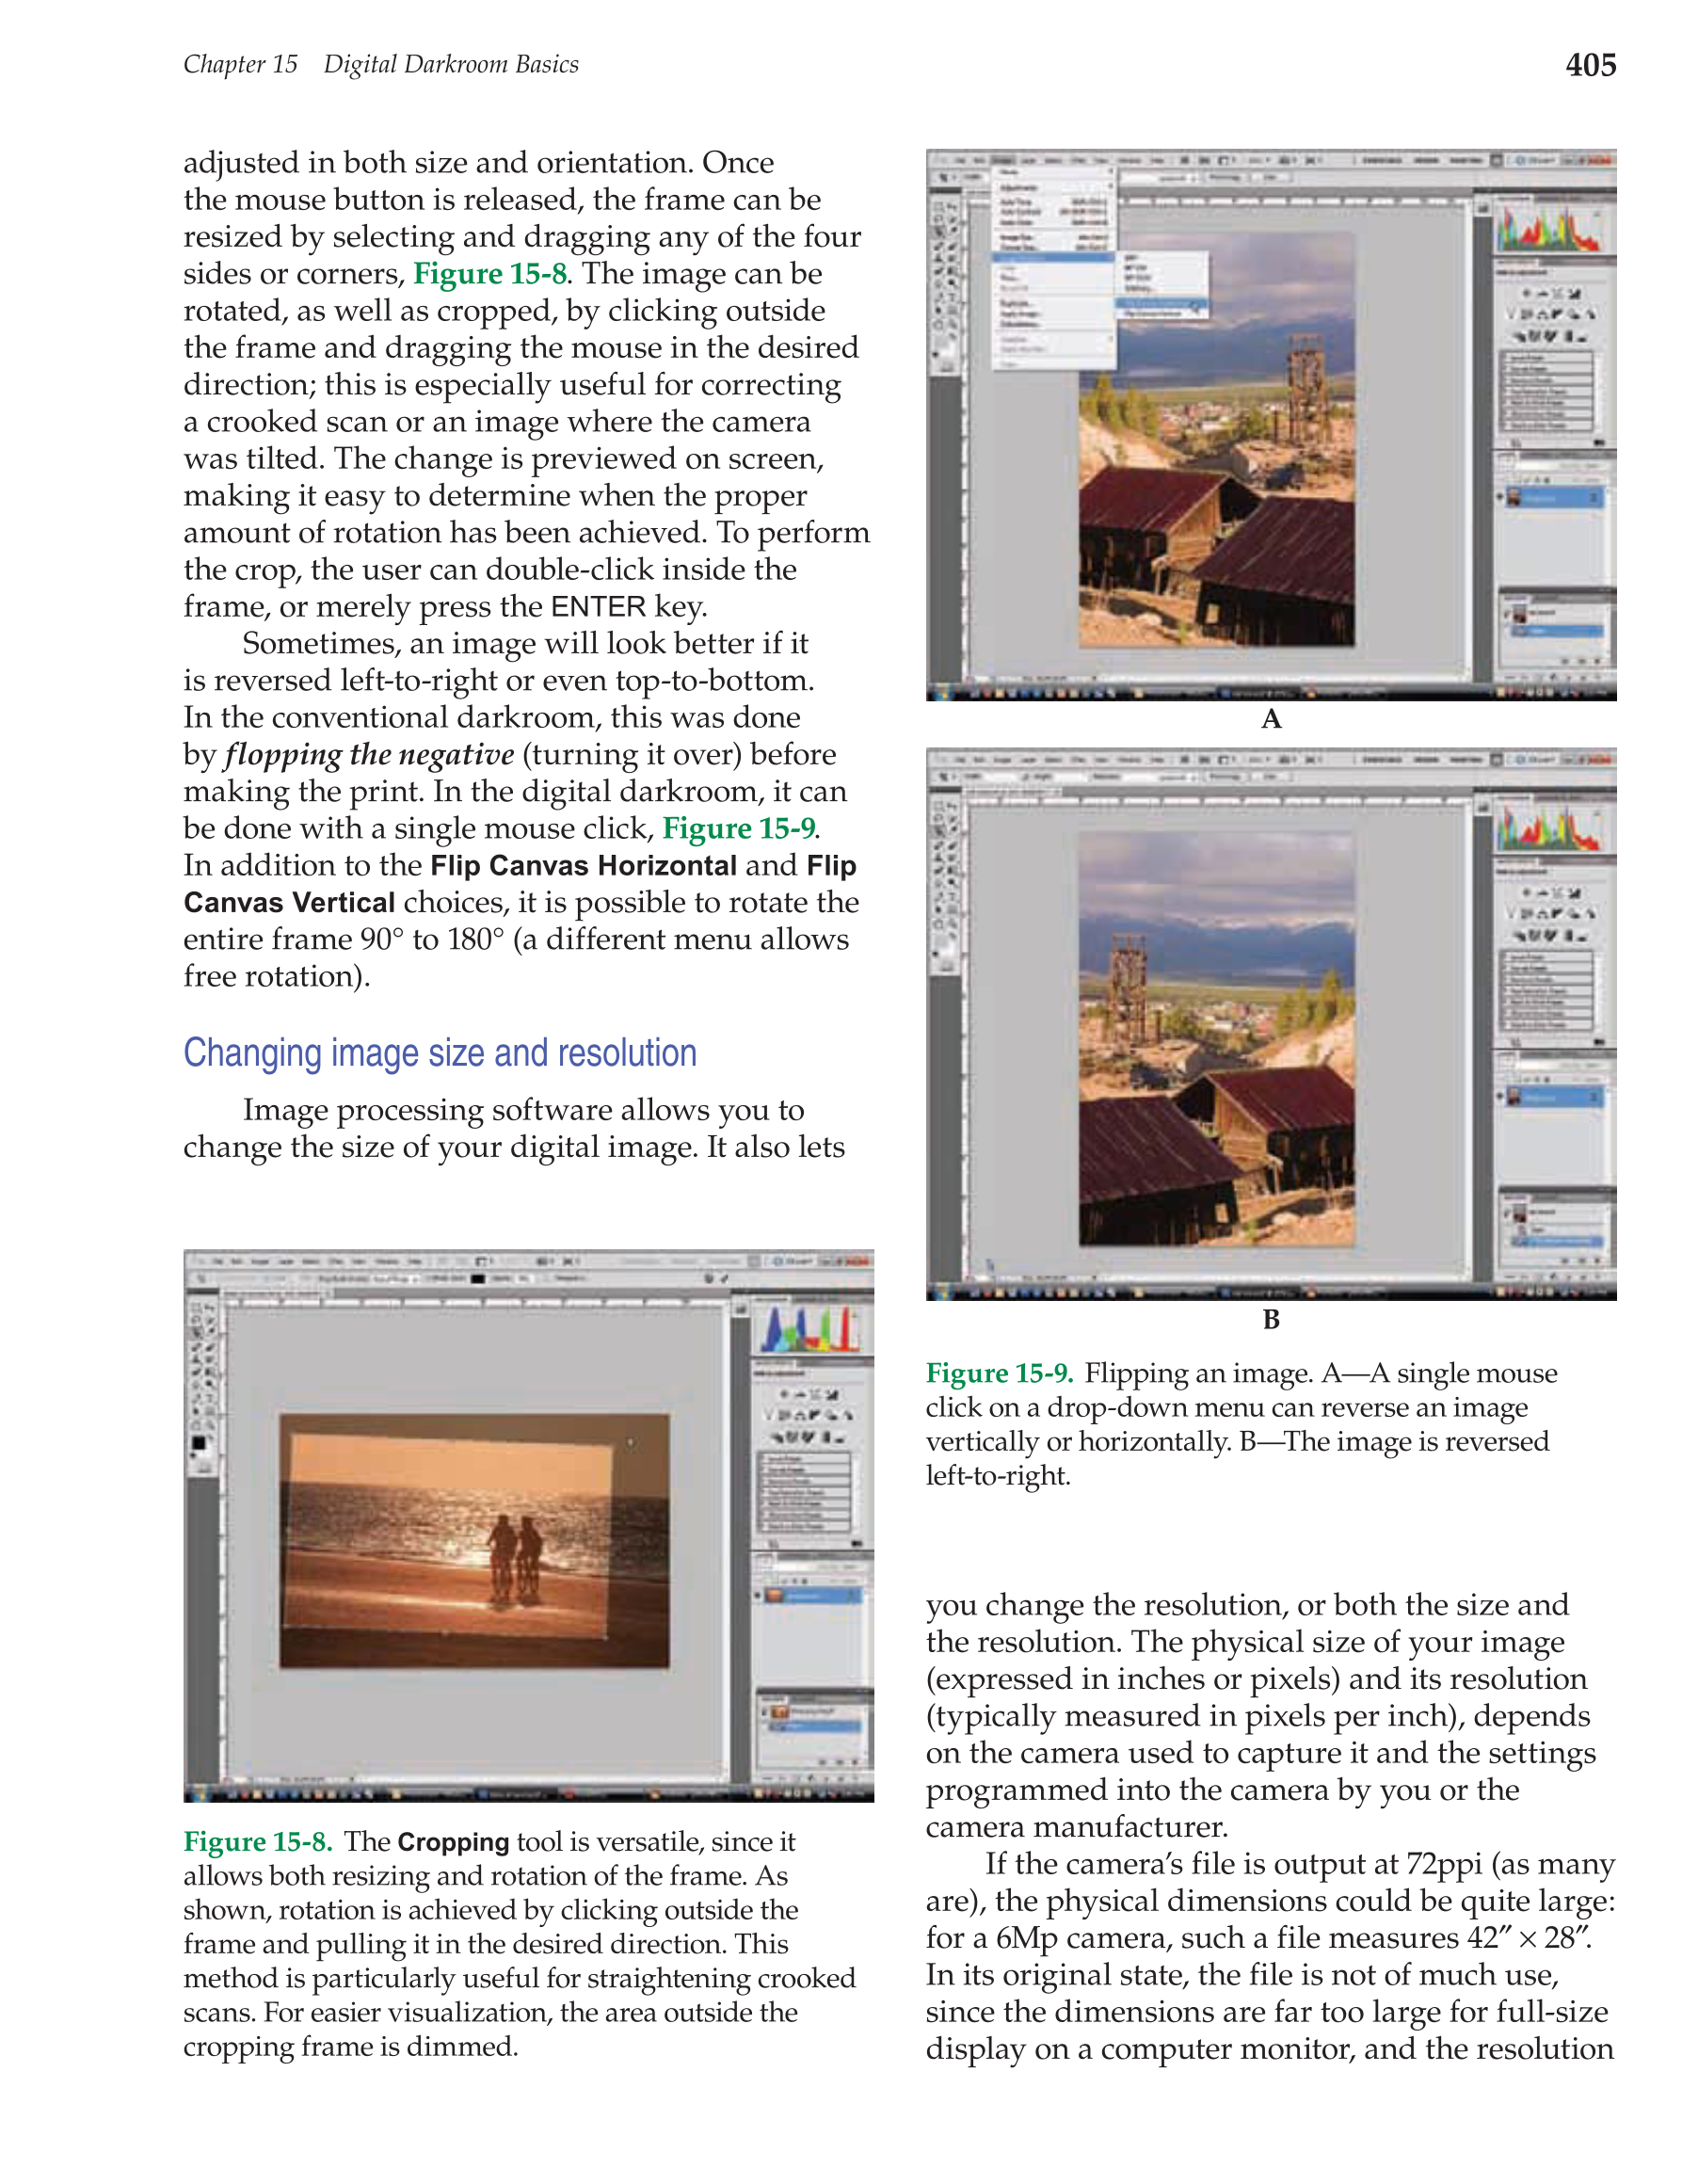Click Brightness/Contrast adjustment icon in screenshot A
1698x2184 pixels.
click(x=1525, y=294)
